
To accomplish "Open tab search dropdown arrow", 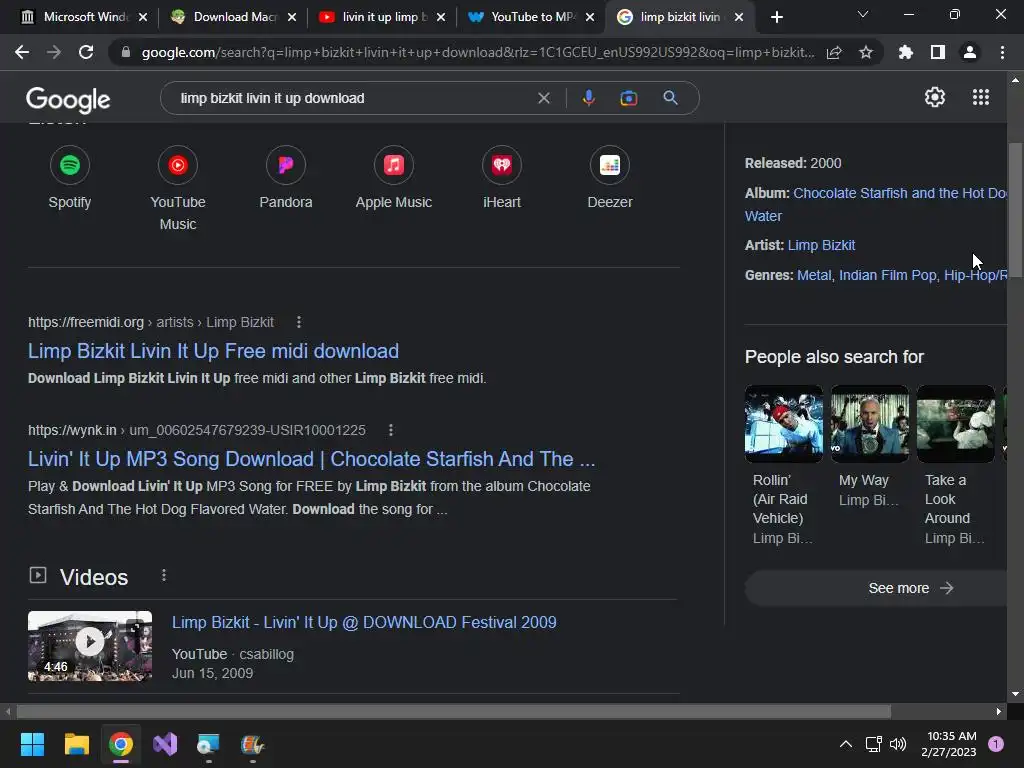I will pos(863,14).
